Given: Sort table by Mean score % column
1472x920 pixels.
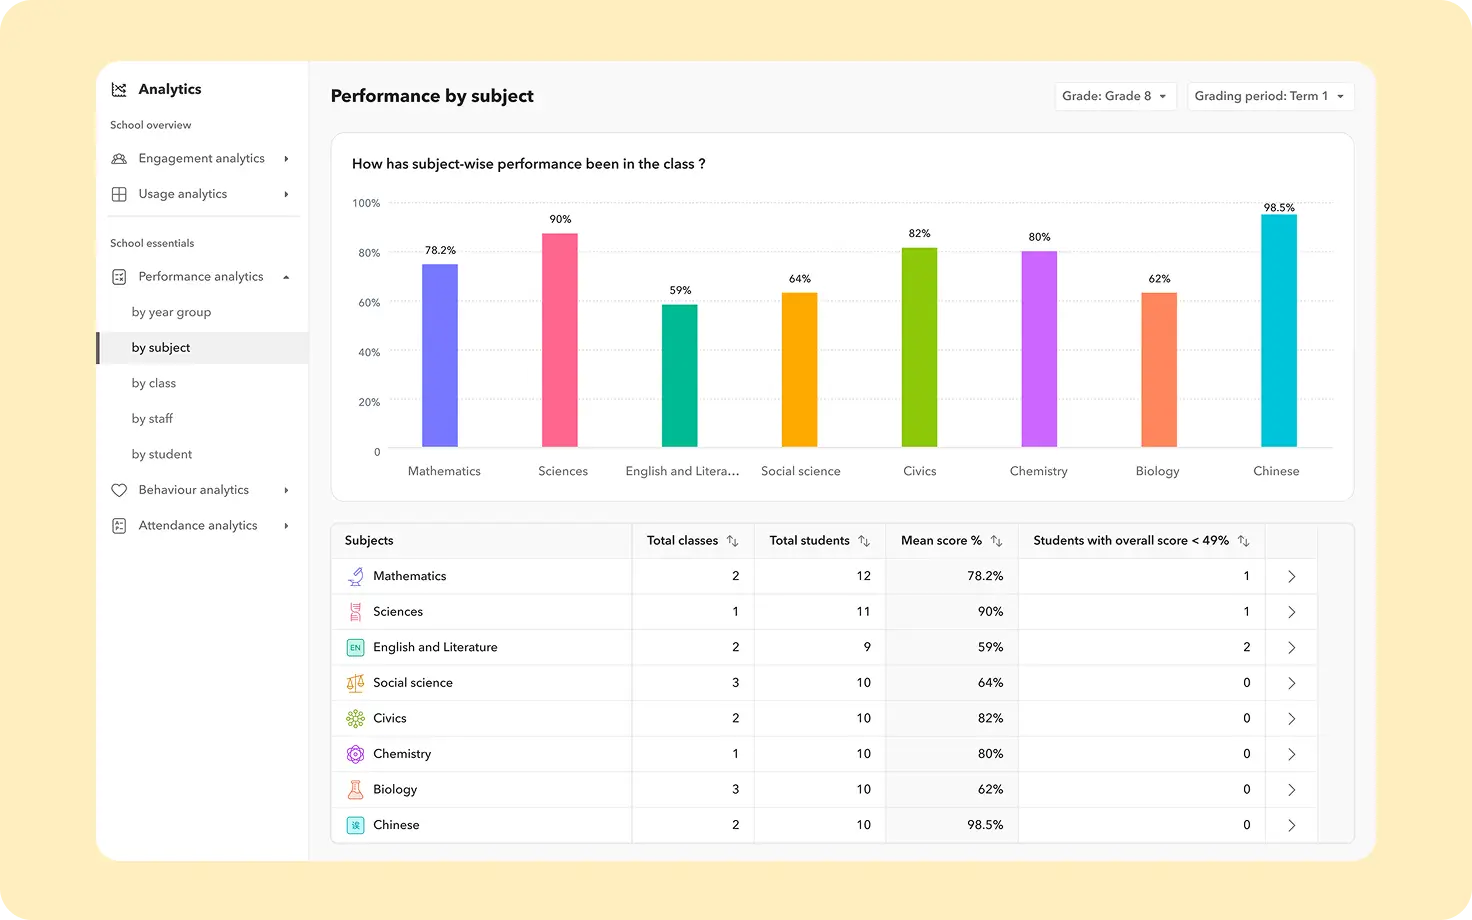Looking at the screenshot, I should pos(996,541).
